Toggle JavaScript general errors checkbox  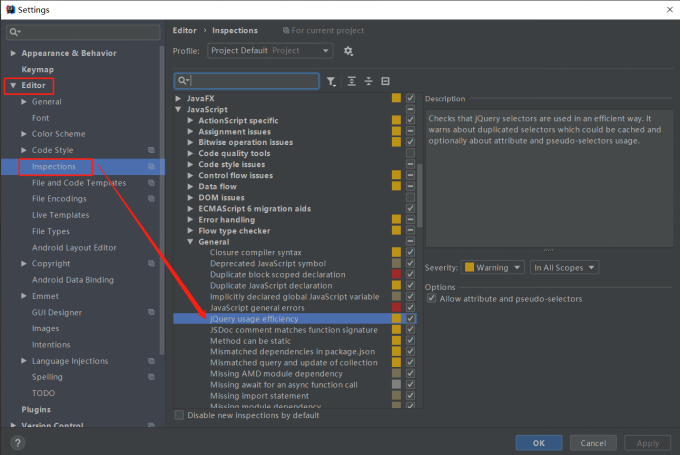pyautogui.click(x=410, y=307)
